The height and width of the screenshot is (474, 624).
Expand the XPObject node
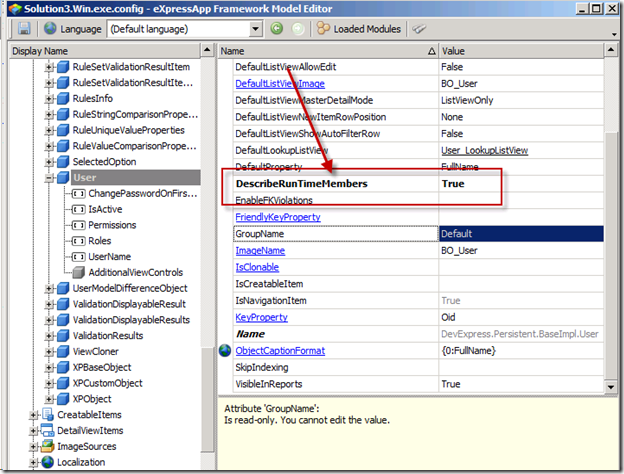tap(49, 399)
